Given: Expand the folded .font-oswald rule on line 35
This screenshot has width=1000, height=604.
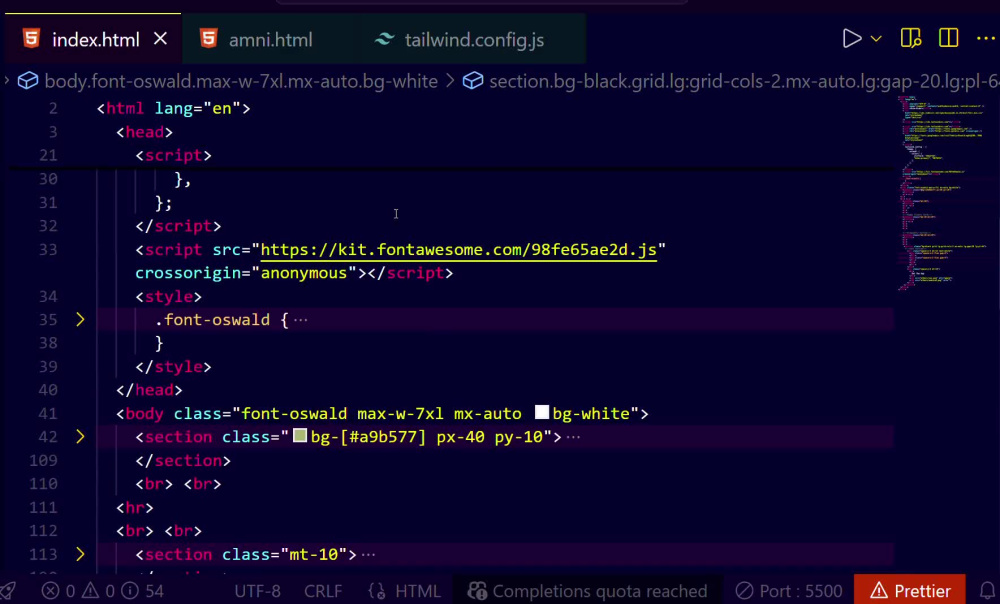Looking at the screenshot, I should coord(80,320).
